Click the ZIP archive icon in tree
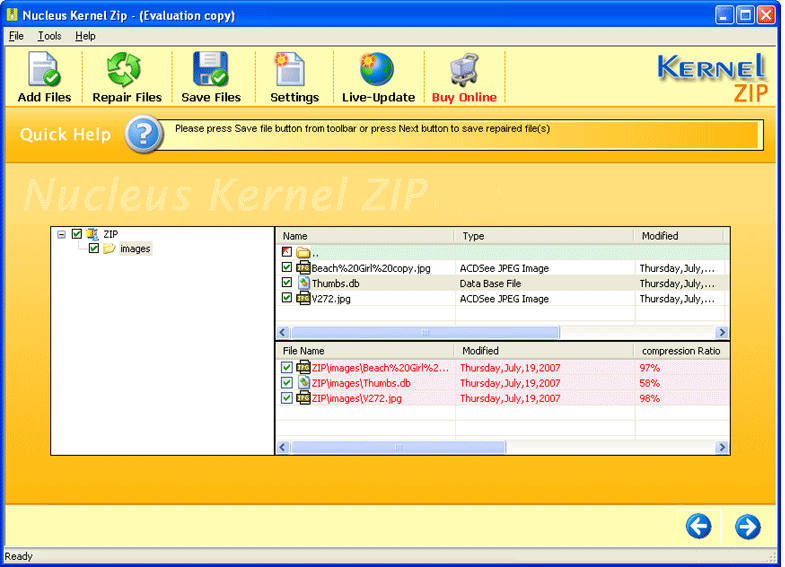 tap(92, 234)
